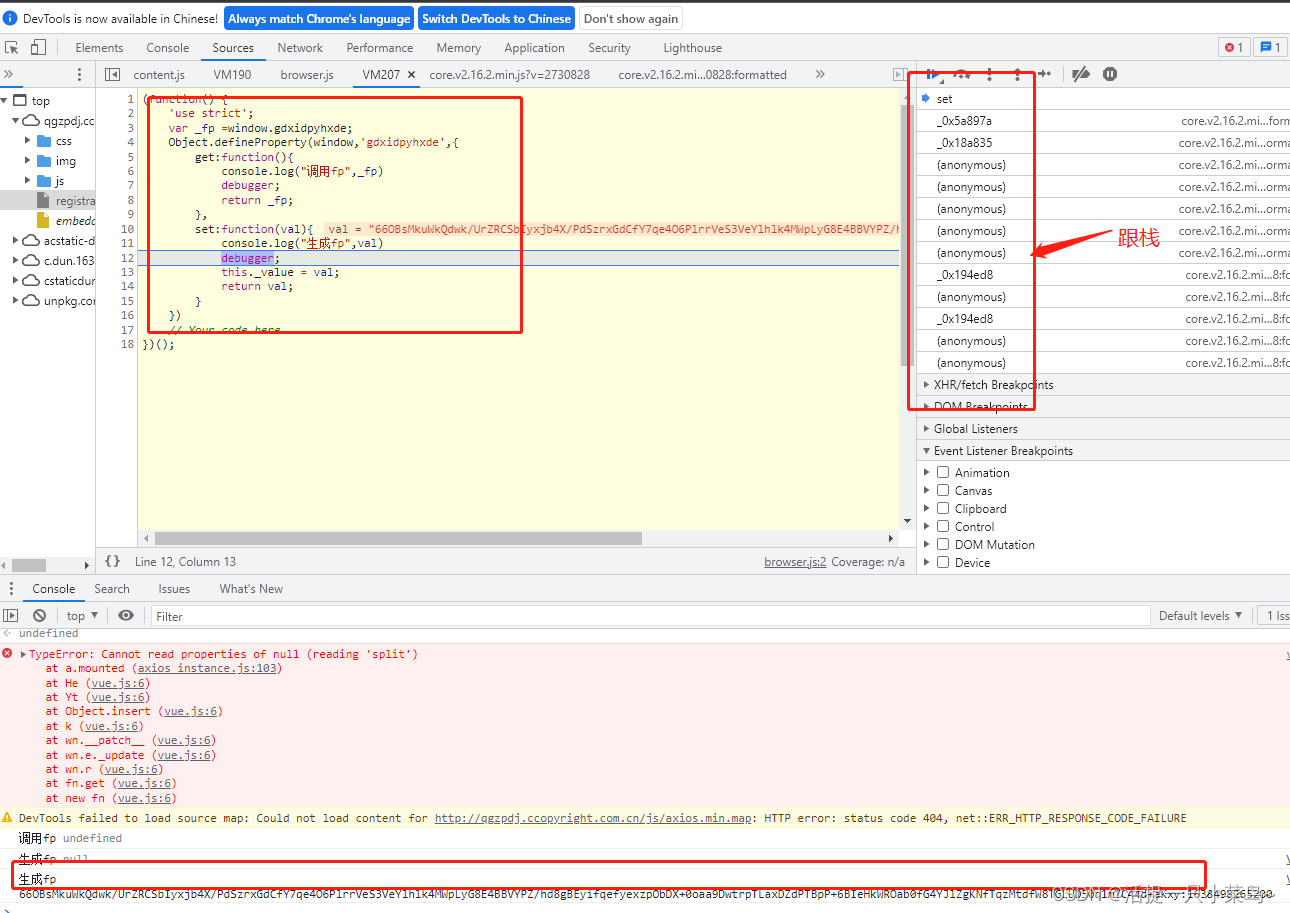This screenshot has width=1290, height=913.
Task: Click the inspect element picker icon
Action: [x=12, y=47]
